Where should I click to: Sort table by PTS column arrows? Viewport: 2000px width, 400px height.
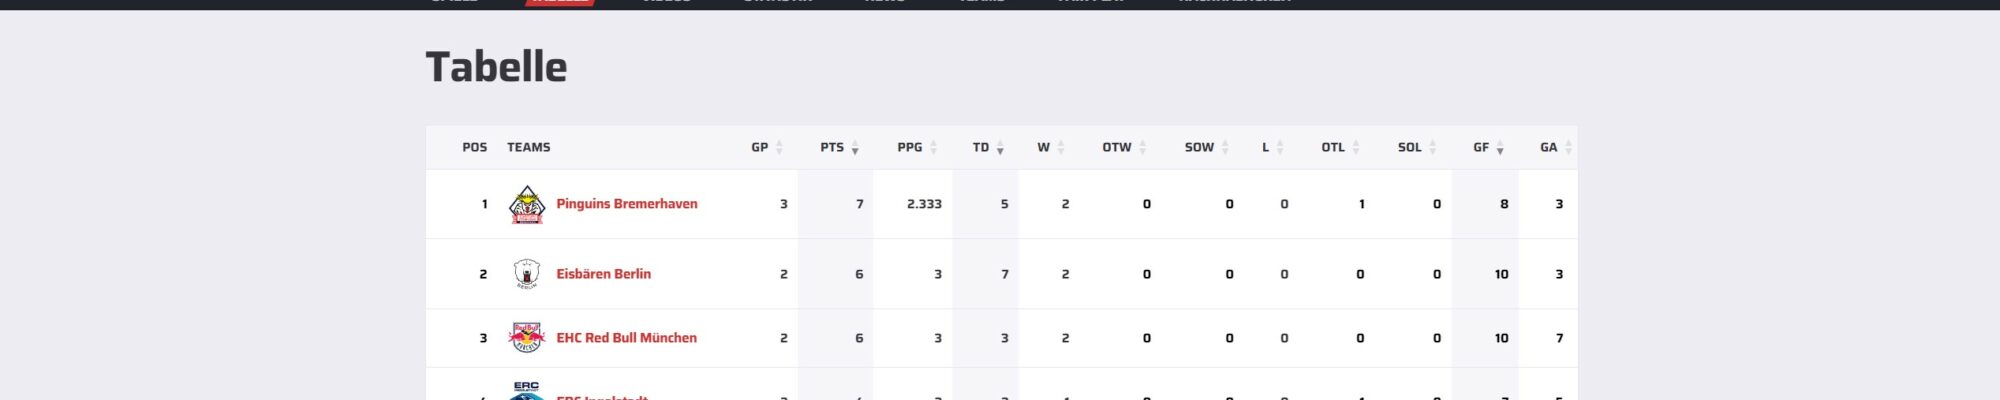point(855,148)
